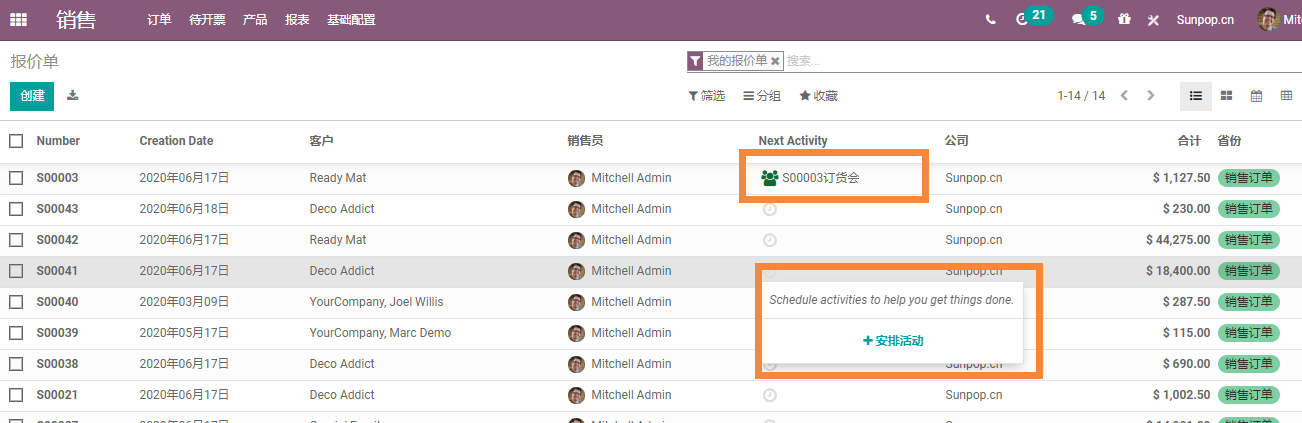Open activities clock with 21 badge
This screenshot has height=423, width=1302.
[x=1022, y=19]
